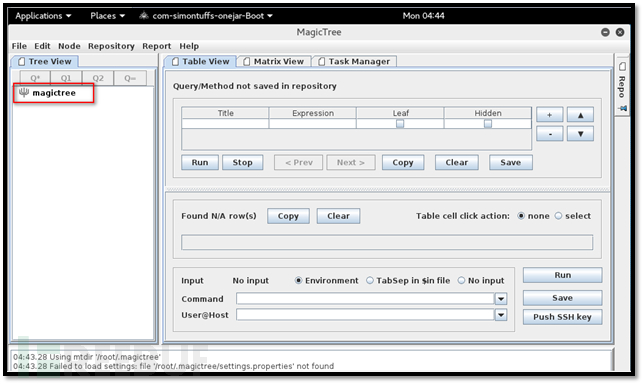Screen dimensions: 644x385
Task: Click into the Command input field
Action: [365, 299]
